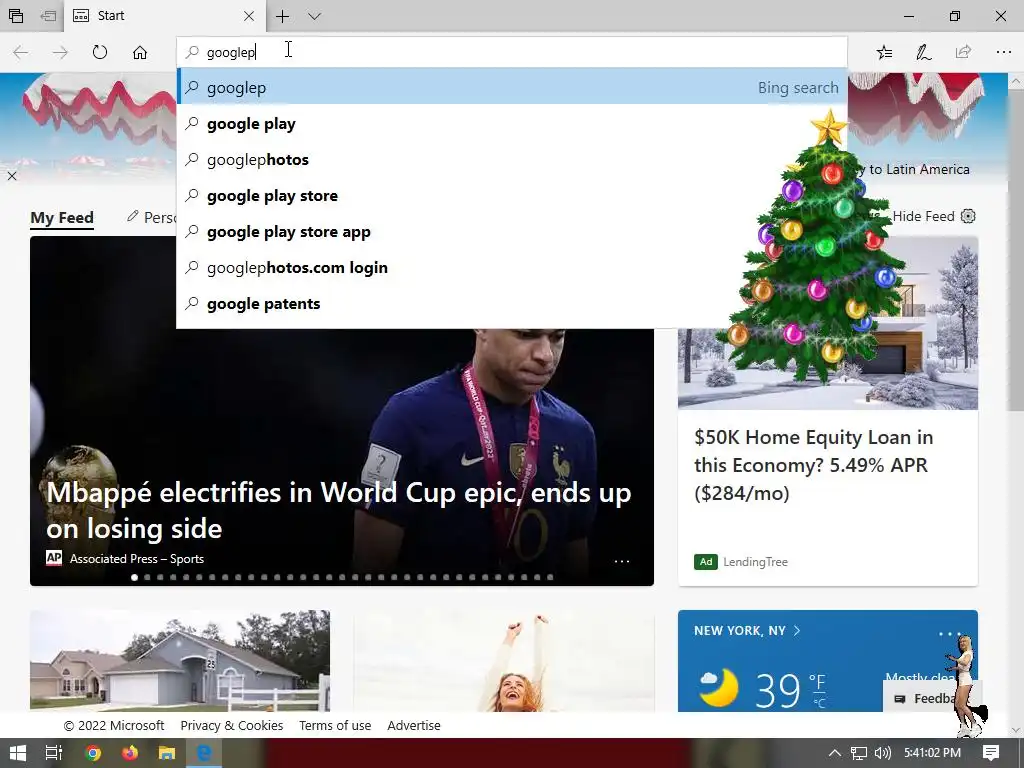This screenshot has width=1024, height=768.
Task: Click the Hide Feed link
Action: (x=923, y=216)
